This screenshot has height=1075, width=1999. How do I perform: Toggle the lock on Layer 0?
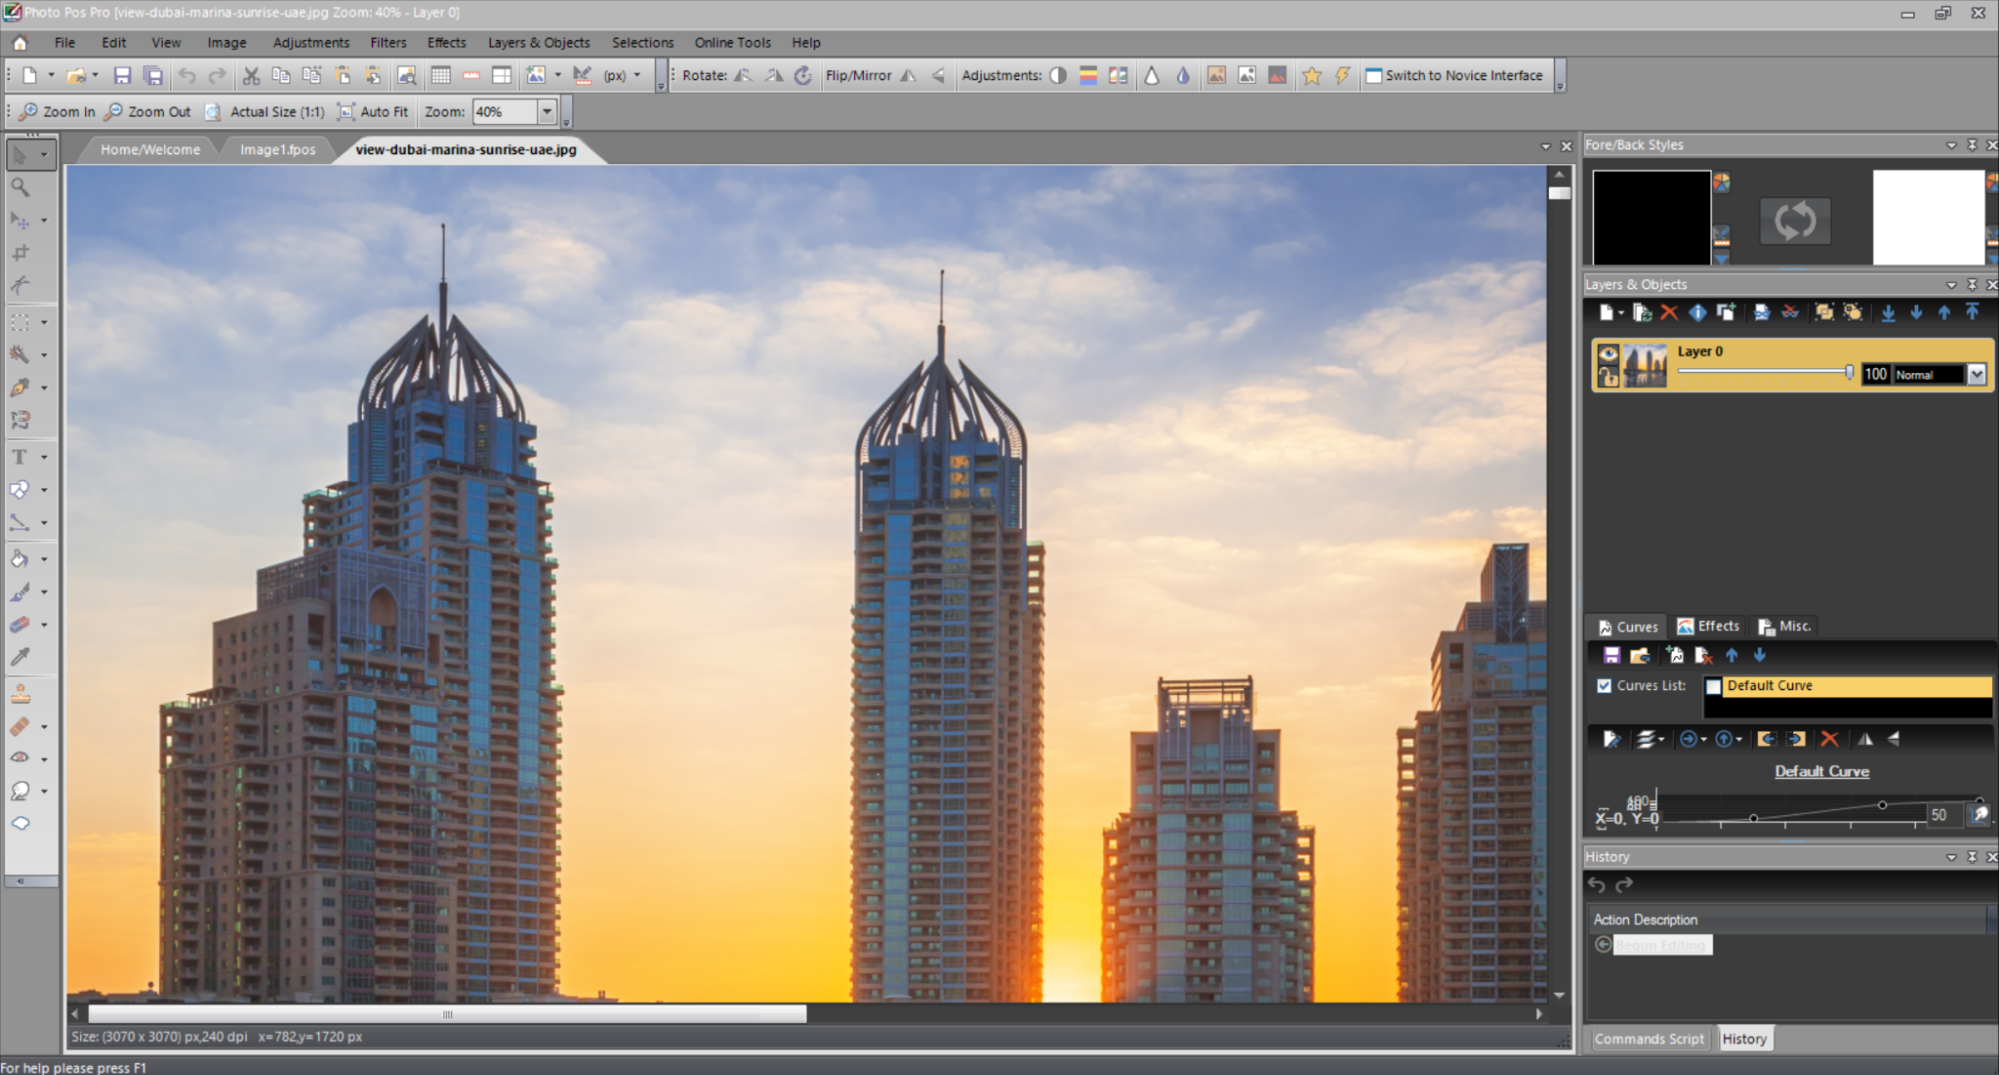point(1607,376)
